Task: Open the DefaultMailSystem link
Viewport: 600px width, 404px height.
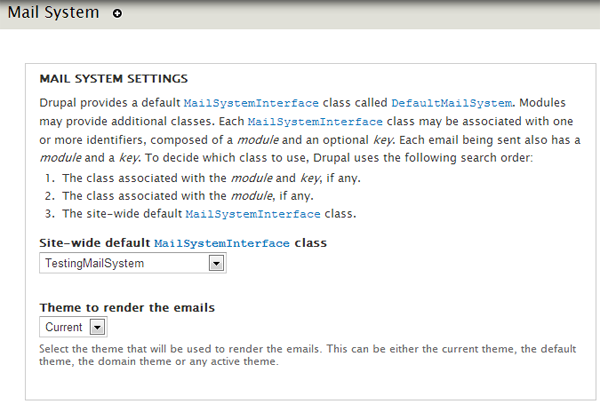Action: click(x=452, y=103)
